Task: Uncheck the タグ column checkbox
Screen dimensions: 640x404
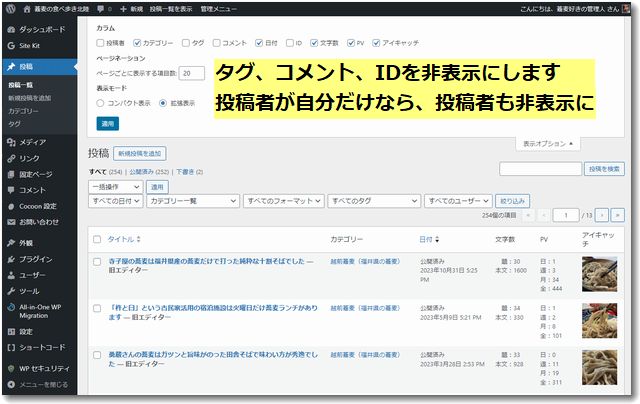Action: click(x=184, y=43)
